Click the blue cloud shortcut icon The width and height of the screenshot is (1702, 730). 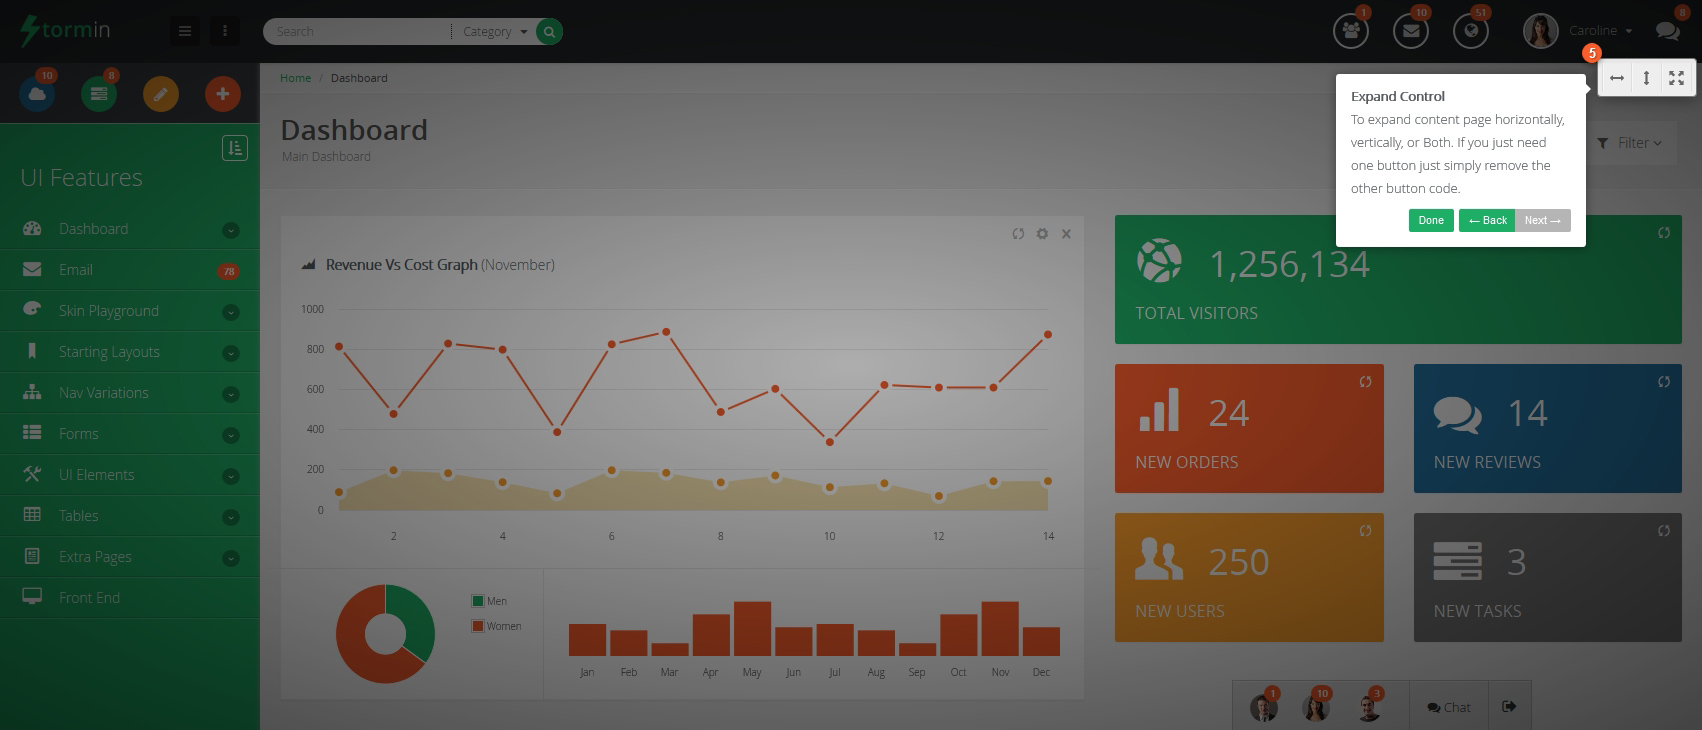37,94
